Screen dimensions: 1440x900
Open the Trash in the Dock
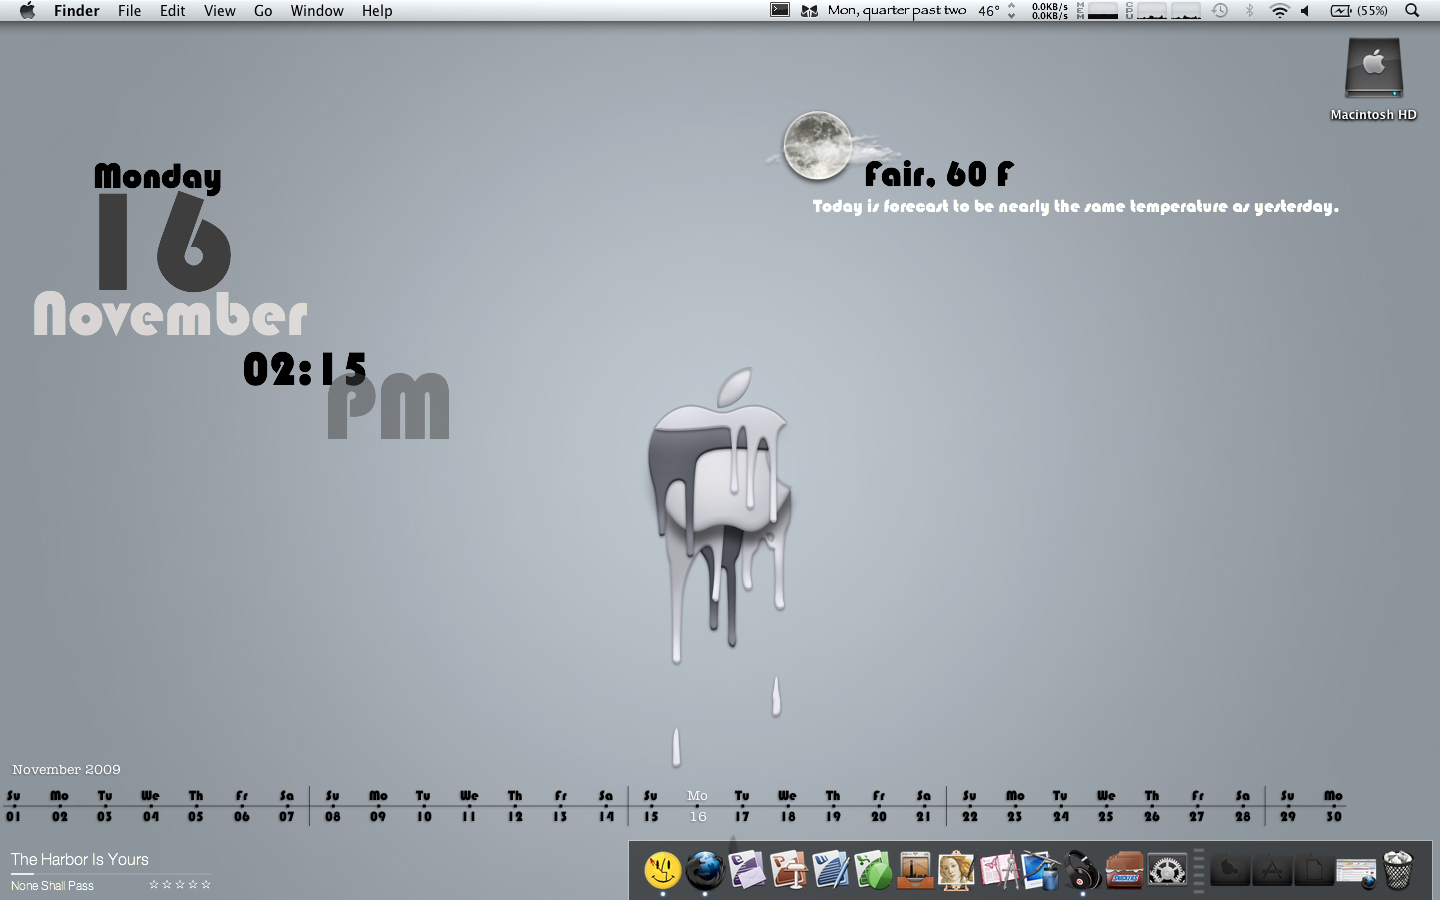click(1398, 870)
